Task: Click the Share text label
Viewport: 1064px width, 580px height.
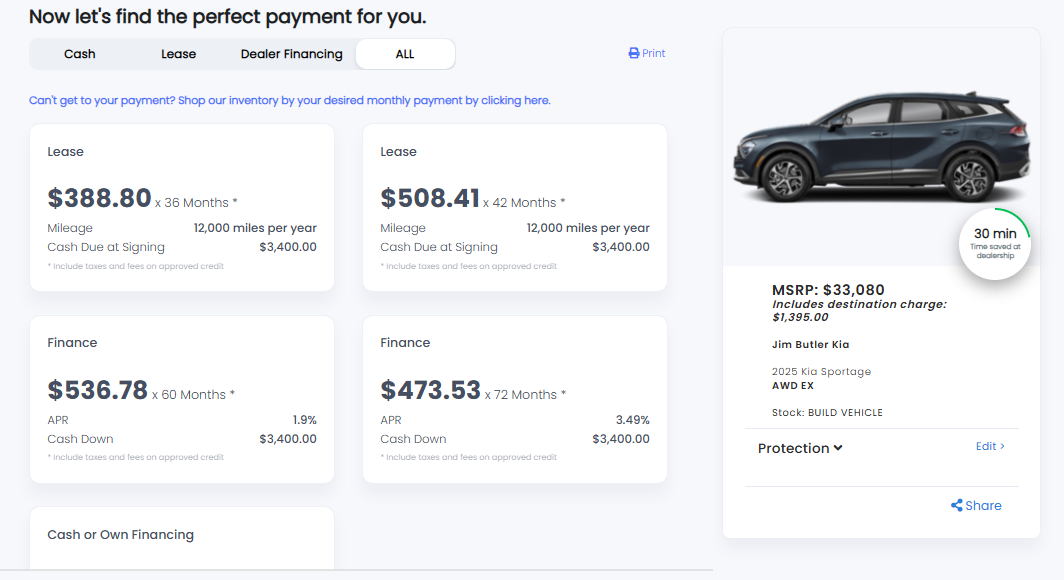Action: [983, 506]
